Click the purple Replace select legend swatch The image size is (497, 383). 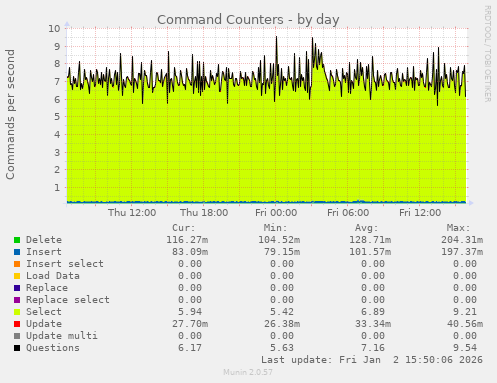(17, 300)
